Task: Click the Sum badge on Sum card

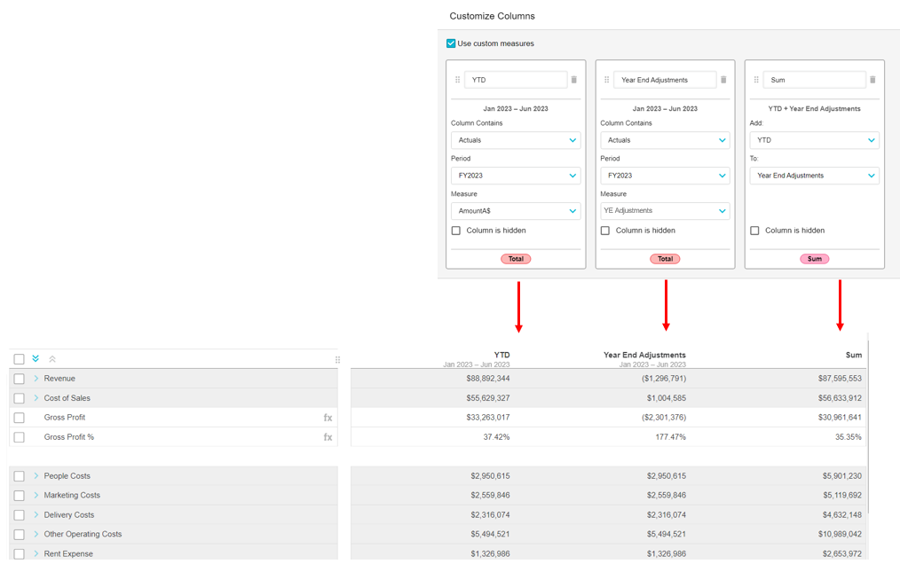Action: (814, 259)
